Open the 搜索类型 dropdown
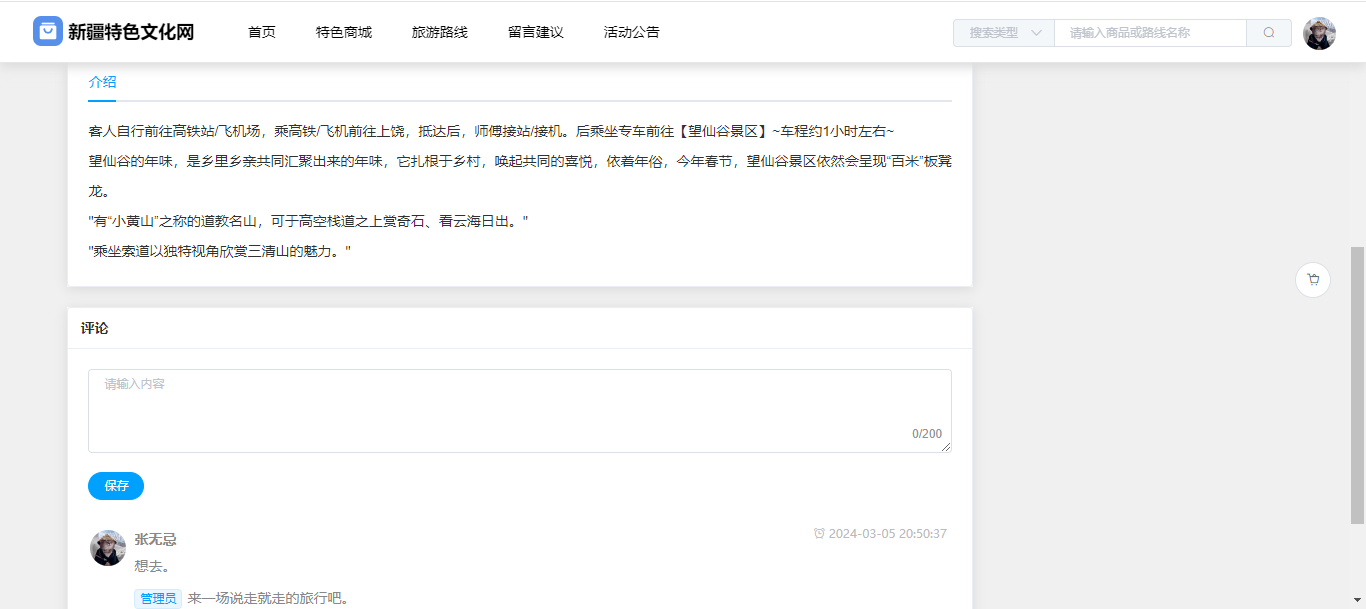The height and width of the screenshot is (609, 1366). pyautogui.click(x=1004, y=33)
